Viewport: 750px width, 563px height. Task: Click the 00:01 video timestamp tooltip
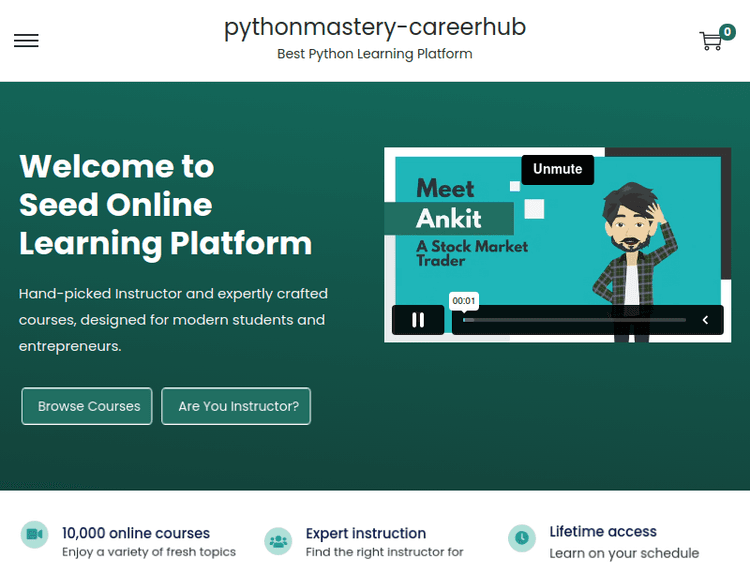[463, 301]
